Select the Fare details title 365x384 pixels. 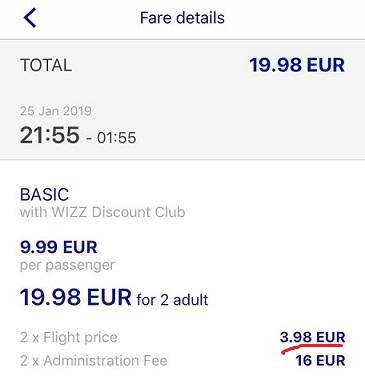pyautogui.click(x=182, y=18)
